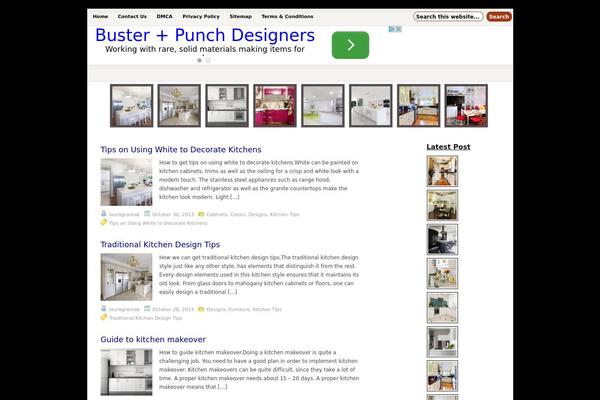Click the green arrow ad button
The width and height of the screenshot is (600, 400).
pos(350,45)
